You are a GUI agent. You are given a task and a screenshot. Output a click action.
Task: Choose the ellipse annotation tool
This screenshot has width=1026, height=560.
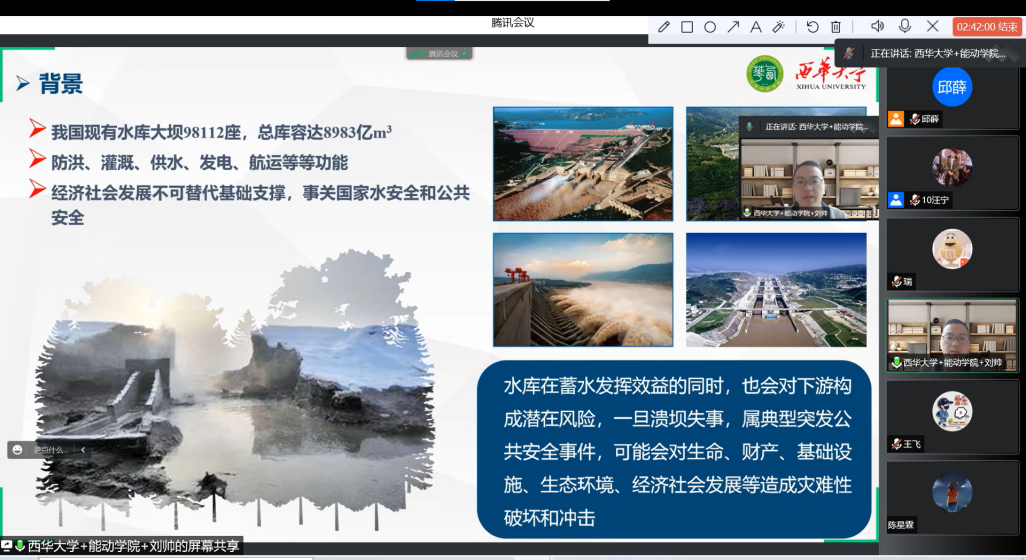[710, 27]
